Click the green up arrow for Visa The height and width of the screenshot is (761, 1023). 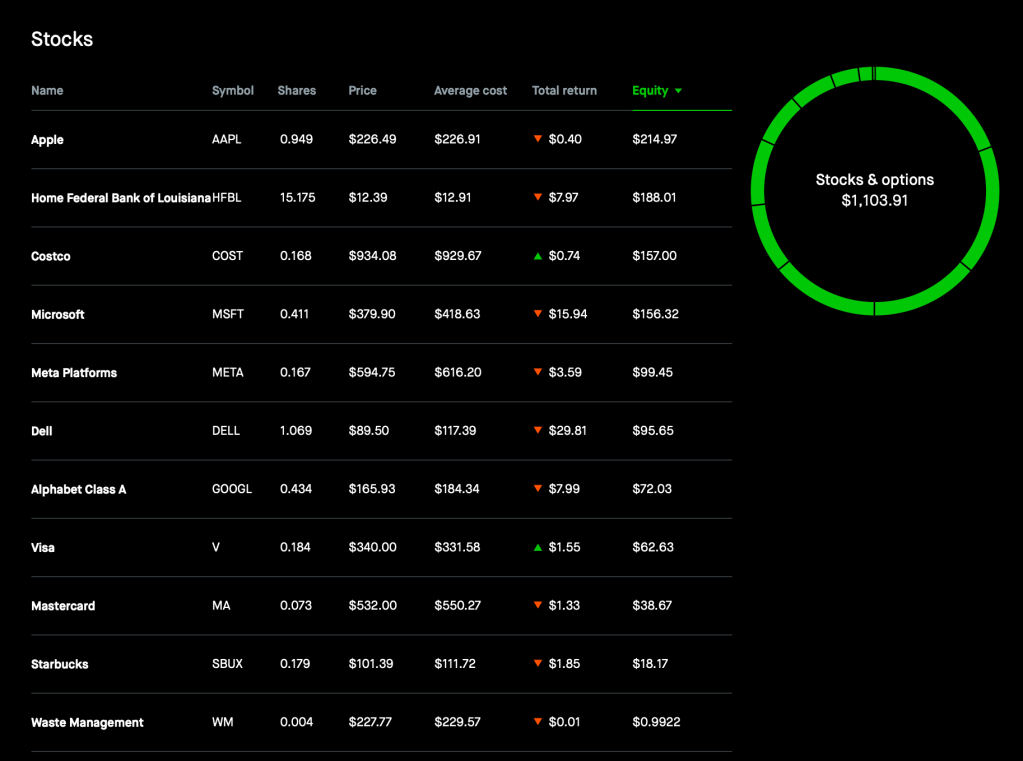click(x=538, y=548)
